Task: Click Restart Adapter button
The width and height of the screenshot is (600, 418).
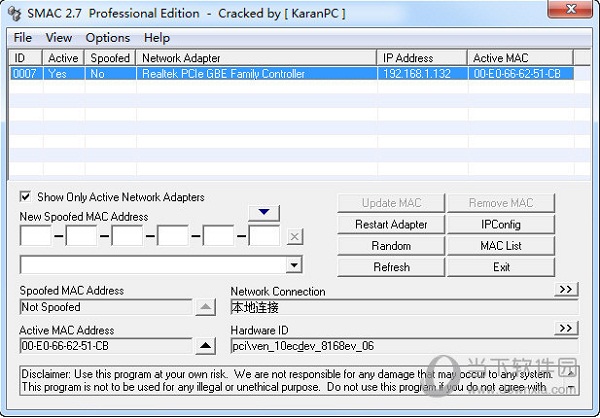Action: (x=391, y=224)
